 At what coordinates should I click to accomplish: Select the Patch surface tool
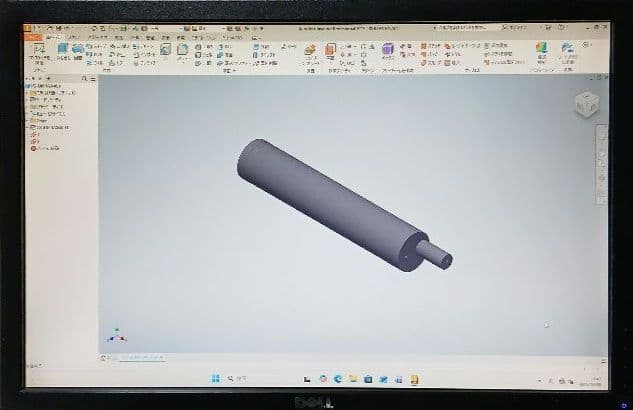click(430, 54)
